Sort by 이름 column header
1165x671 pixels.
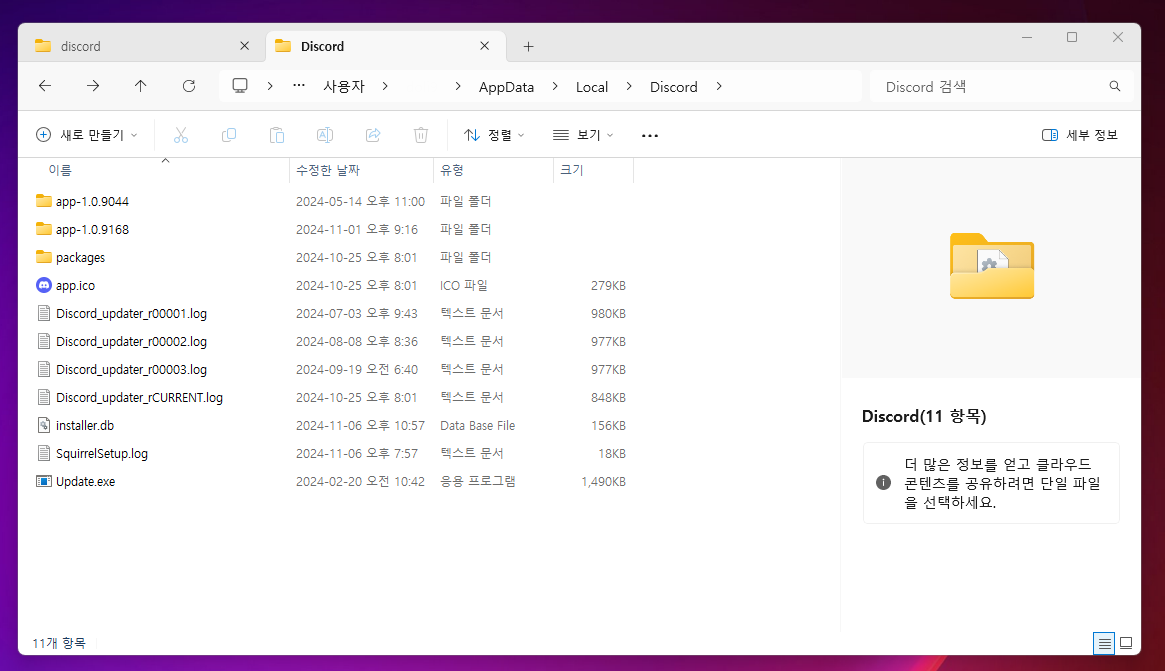click(x=60, y=170)
